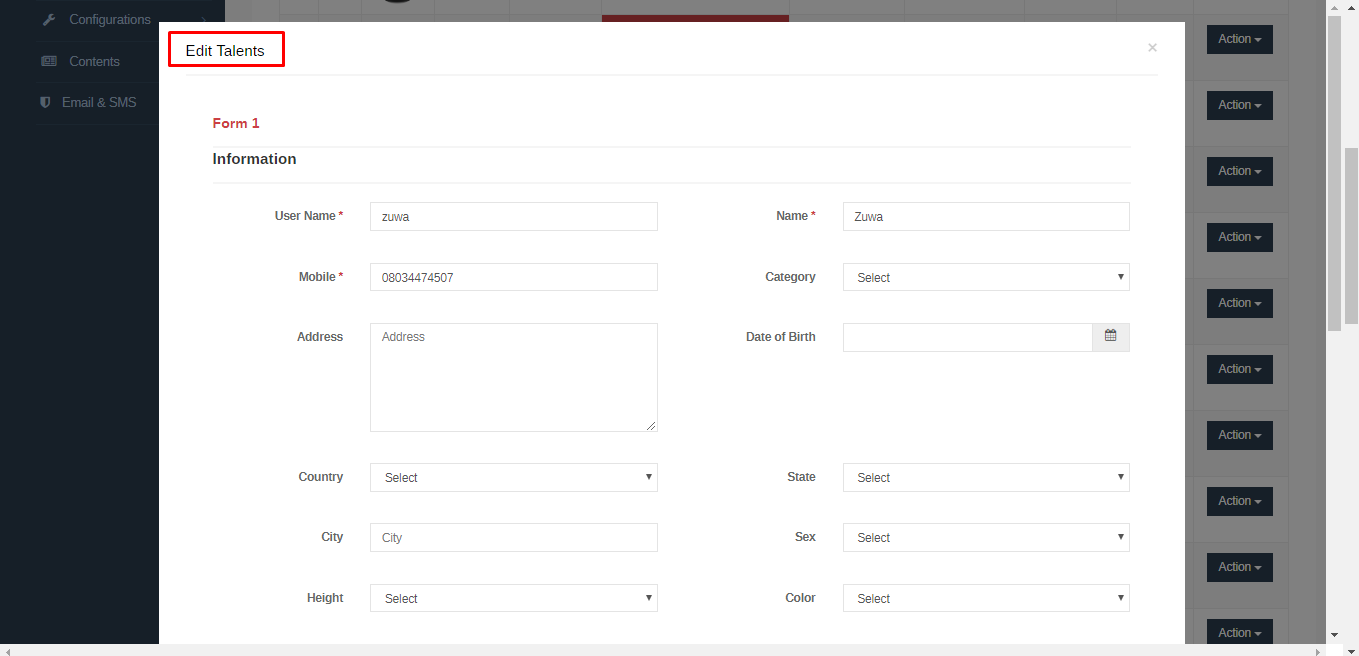Viewport: 1359px width, 656px height.
Task: Open the State dropdown
Action: point(986,477)
